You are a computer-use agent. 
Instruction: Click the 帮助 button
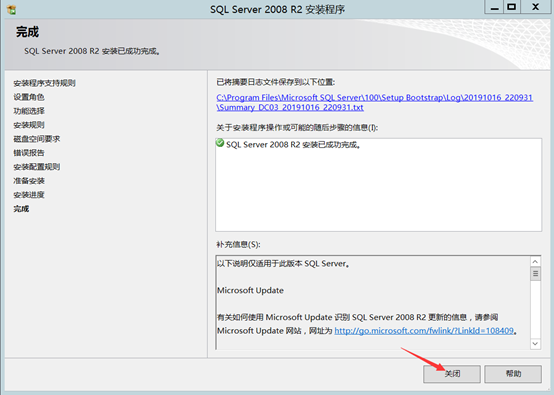point(513,374)
